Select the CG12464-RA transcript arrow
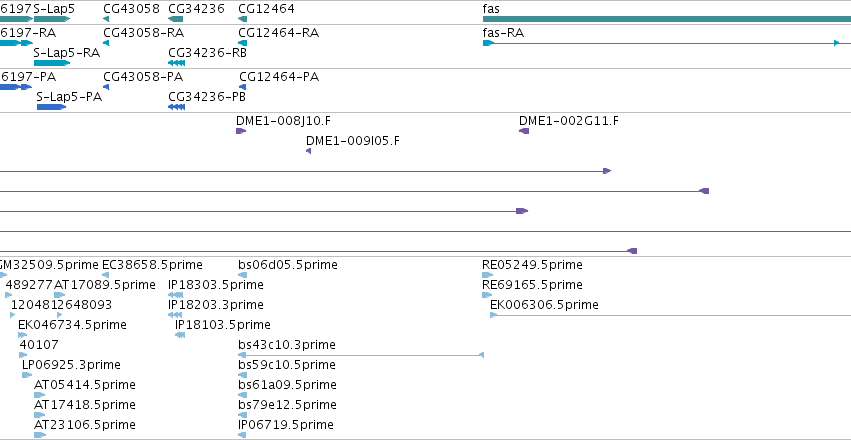The width and height of the screenshot is (851, 440). (x=243, y=43)
